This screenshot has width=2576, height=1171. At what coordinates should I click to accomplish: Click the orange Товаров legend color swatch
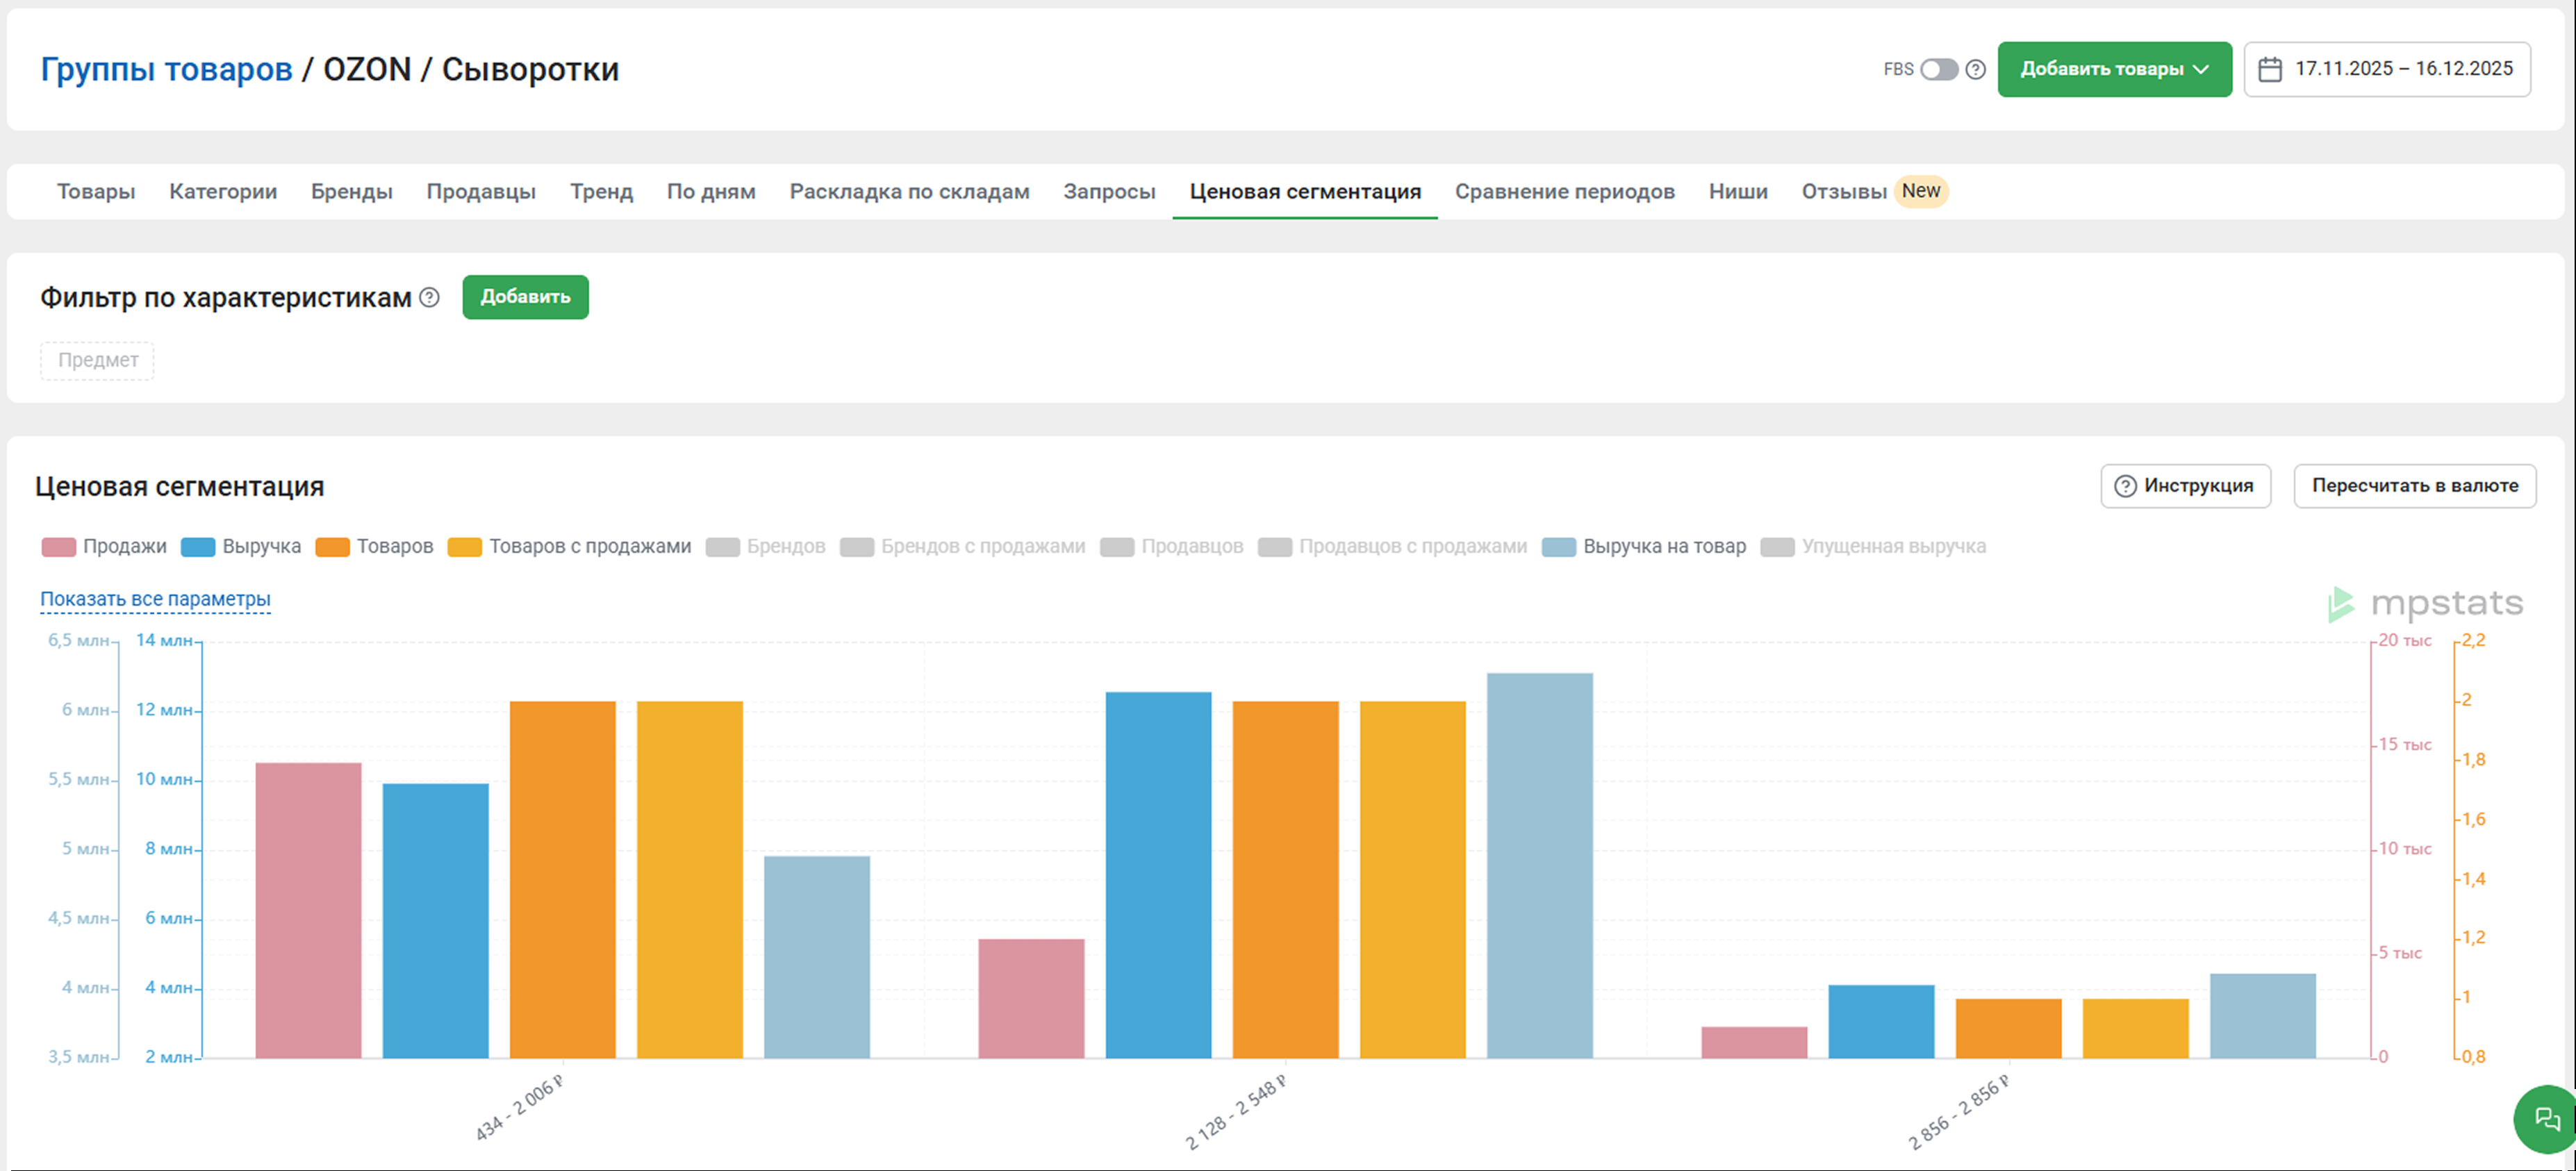[x=332, y=547]
